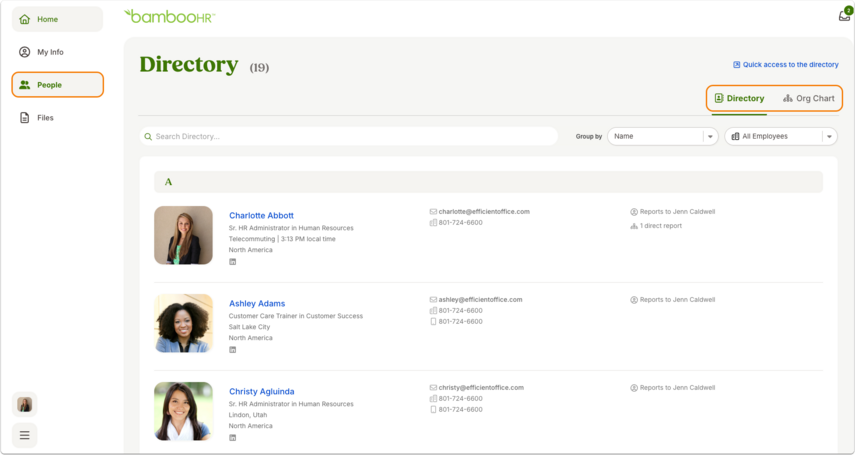The height and width of the screenshot is (455, 855).
Task: Open the Group by Name dropdown
Action: (662, 136)
